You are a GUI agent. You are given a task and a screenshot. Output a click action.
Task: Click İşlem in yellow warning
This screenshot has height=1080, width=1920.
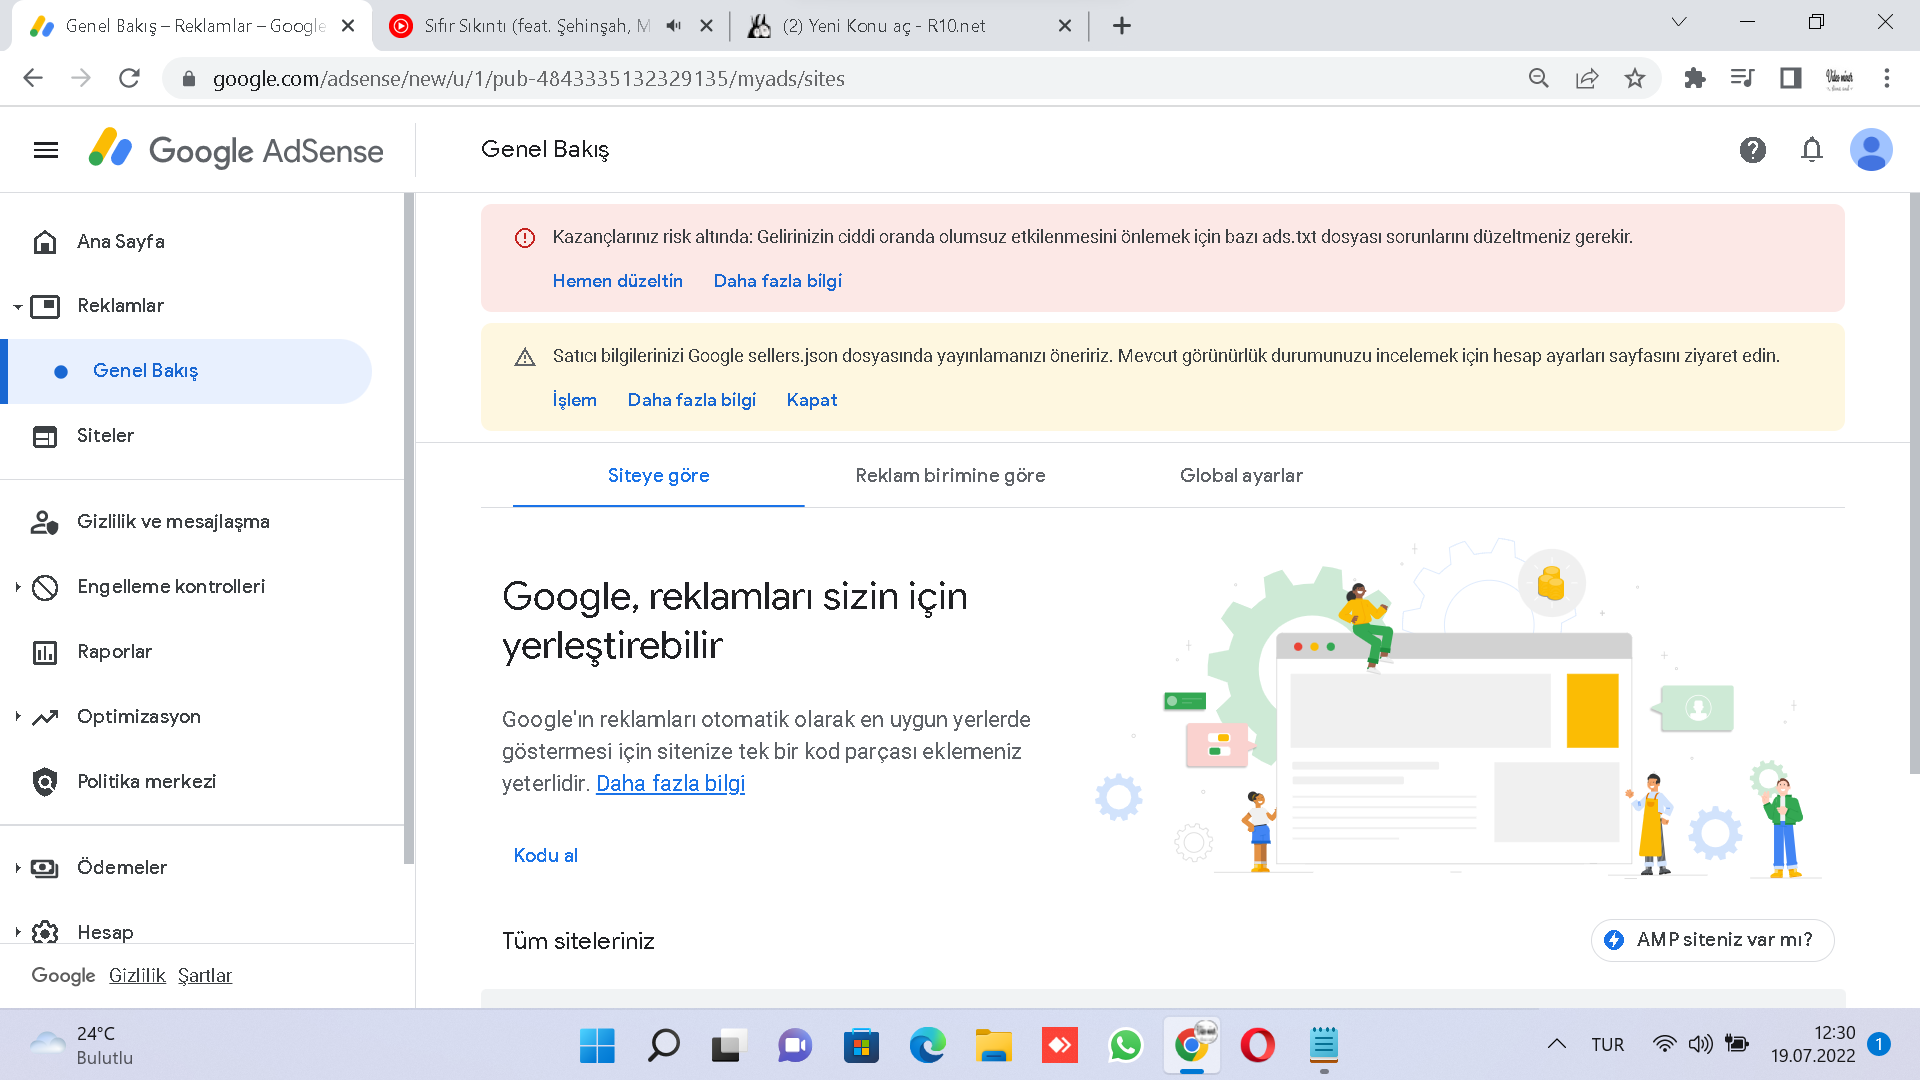click(x=574, y=400)
